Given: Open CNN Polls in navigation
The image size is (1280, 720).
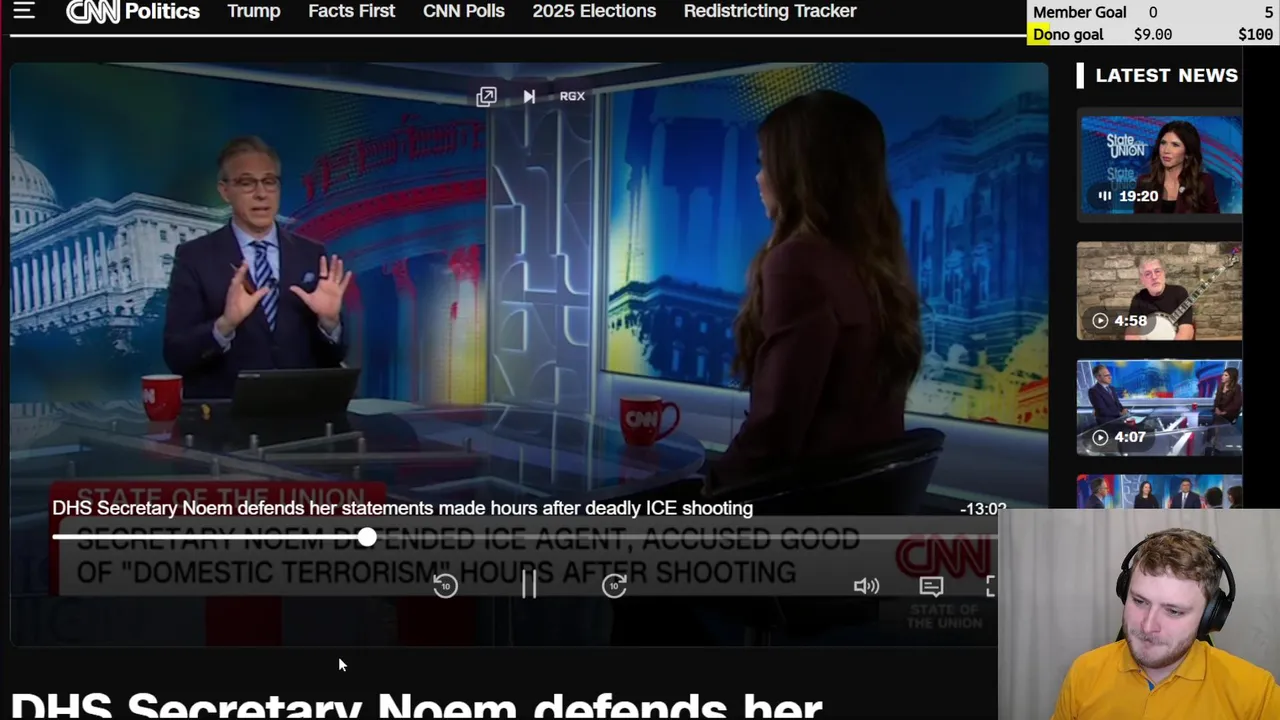Looking at the screenshot, I should [464, 11].
